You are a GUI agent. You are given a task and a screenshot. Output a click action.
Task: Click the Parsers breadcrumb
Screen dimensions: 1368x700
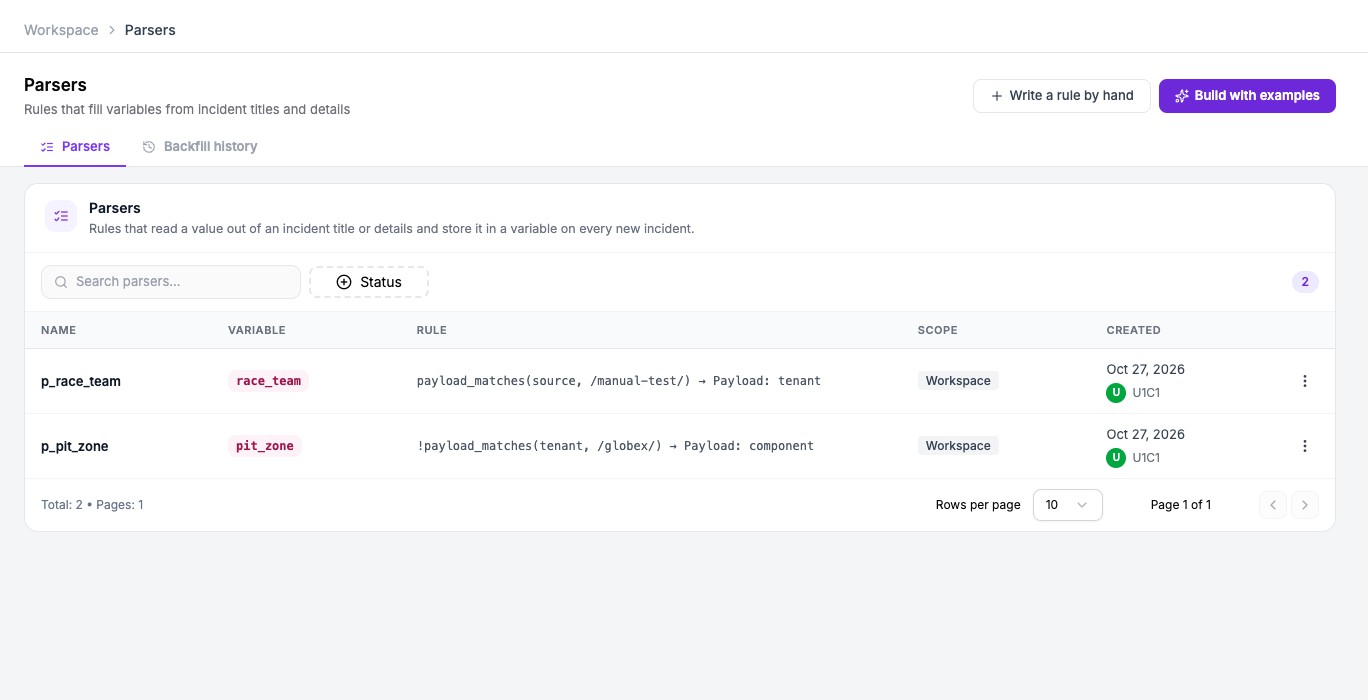(150, 30)
